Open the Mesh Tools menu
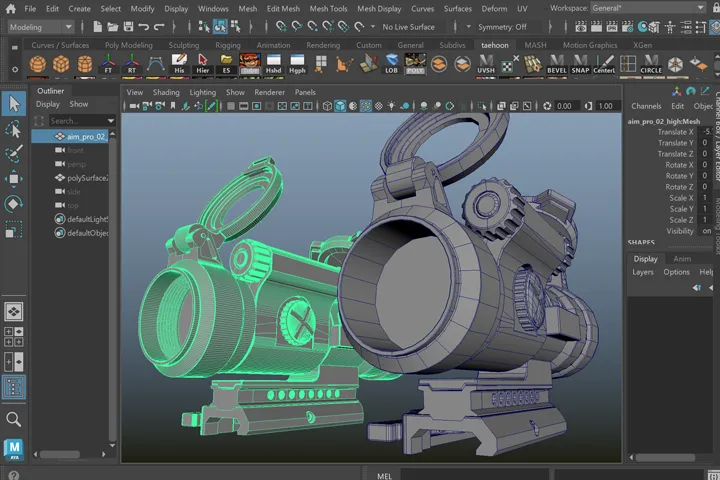 coord(328,9)
